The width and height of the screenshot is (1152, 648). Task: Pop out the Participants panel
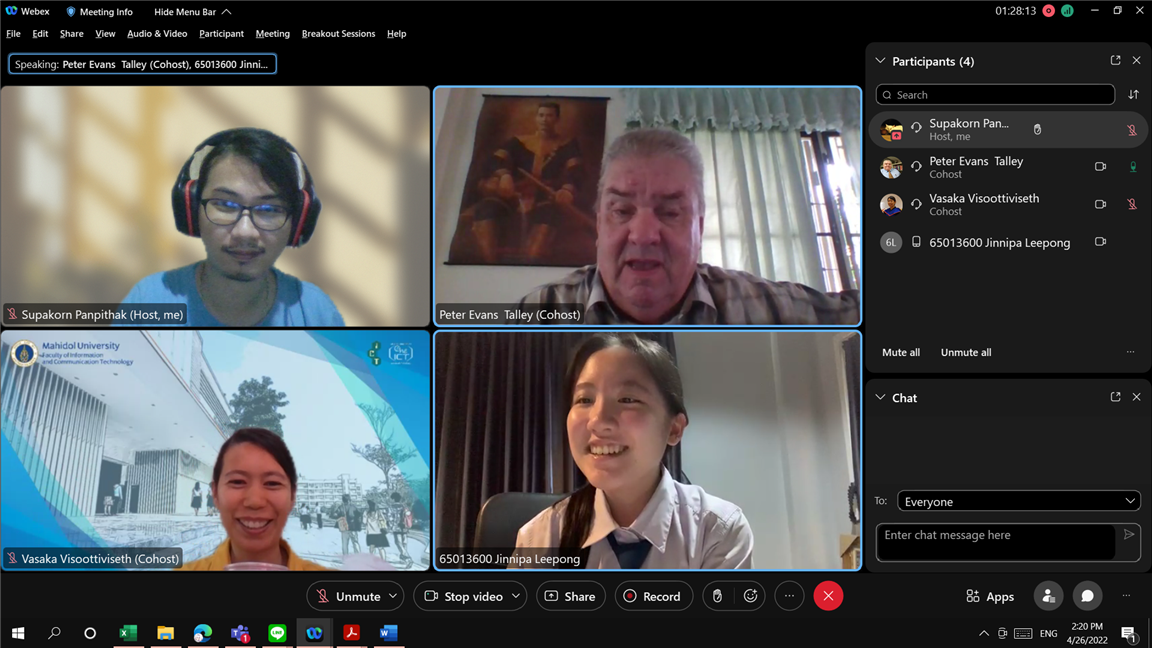[x=1115, y=61]
